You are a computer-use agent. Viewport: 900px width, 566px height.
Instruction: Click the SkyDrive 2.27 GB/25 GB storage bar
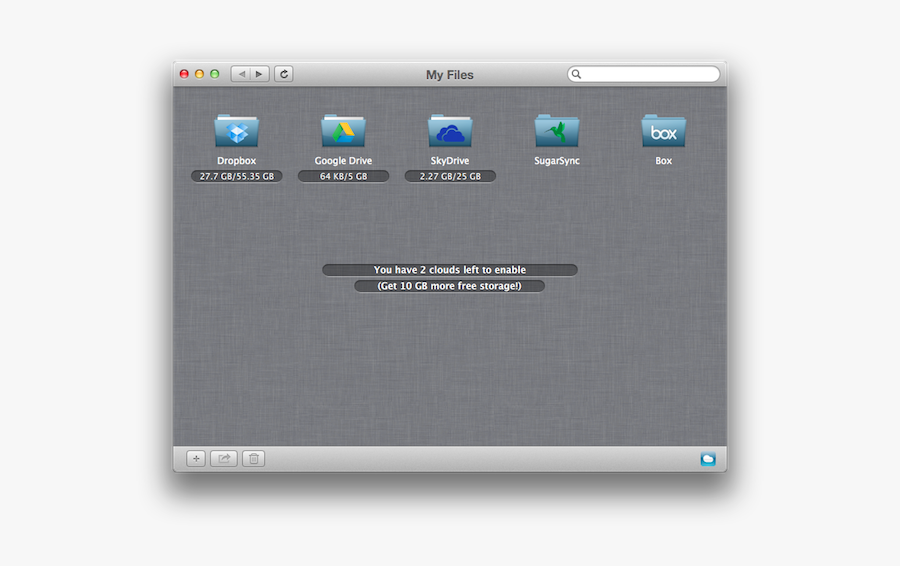point(450,176)
